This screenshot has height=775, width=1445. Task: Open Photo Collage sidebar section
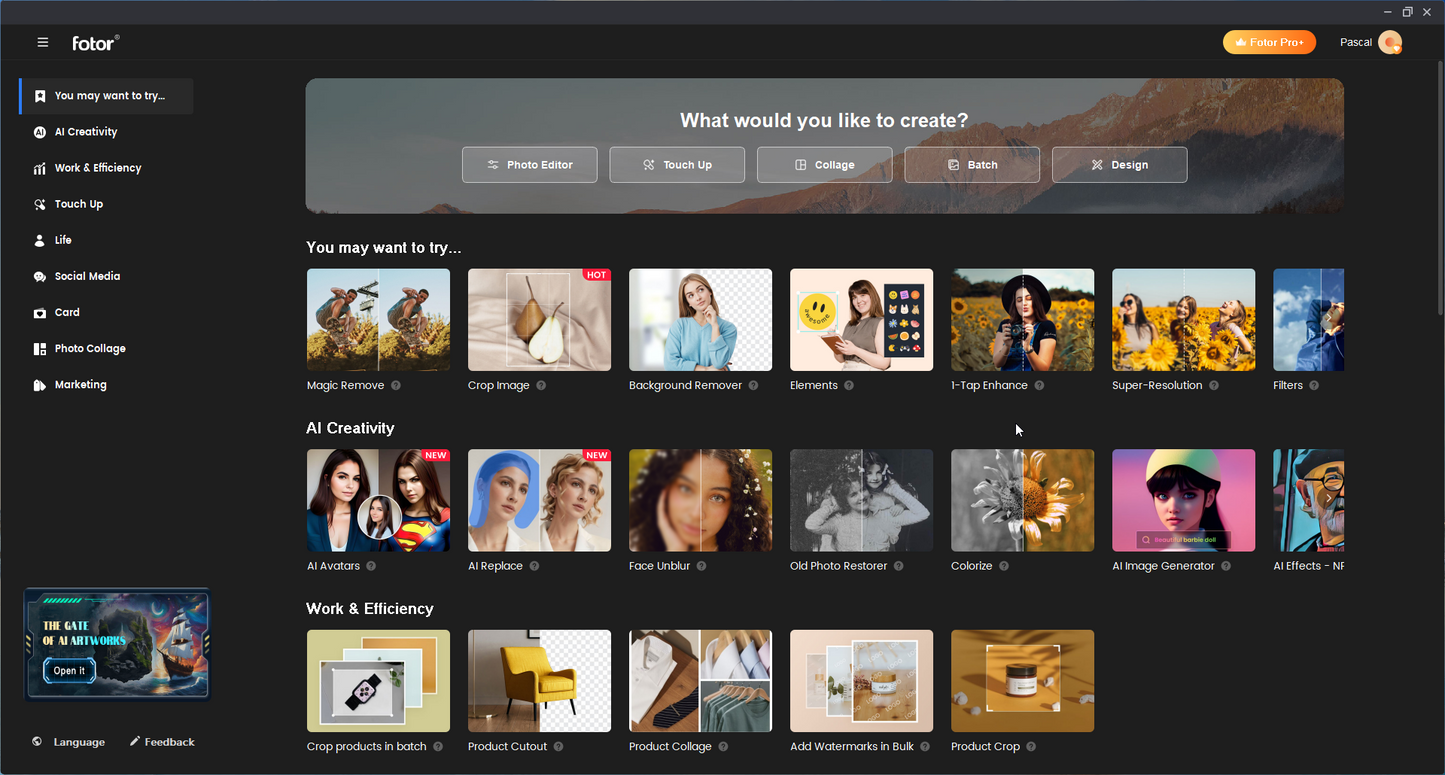tap(90, 349)
